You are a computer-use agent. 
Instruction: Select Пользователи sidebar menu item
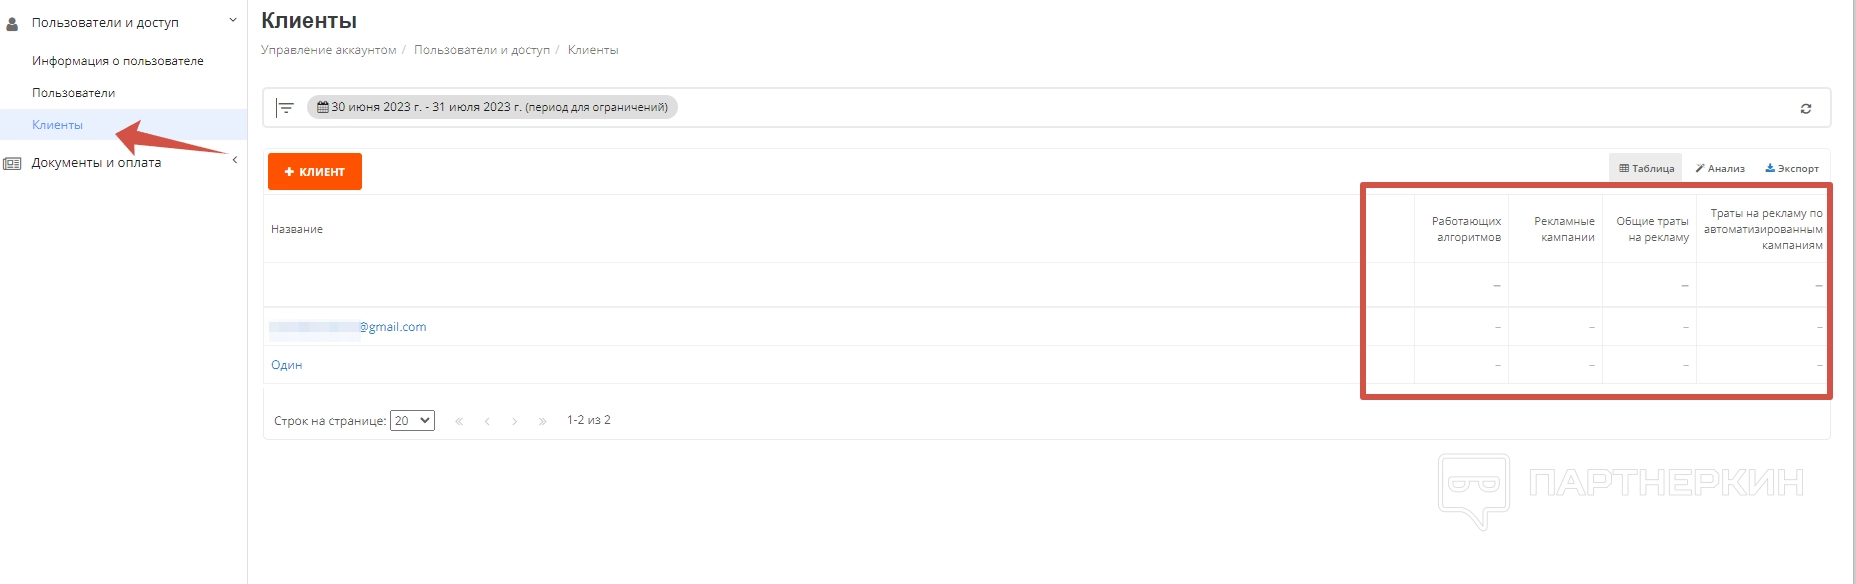point(74,93)
